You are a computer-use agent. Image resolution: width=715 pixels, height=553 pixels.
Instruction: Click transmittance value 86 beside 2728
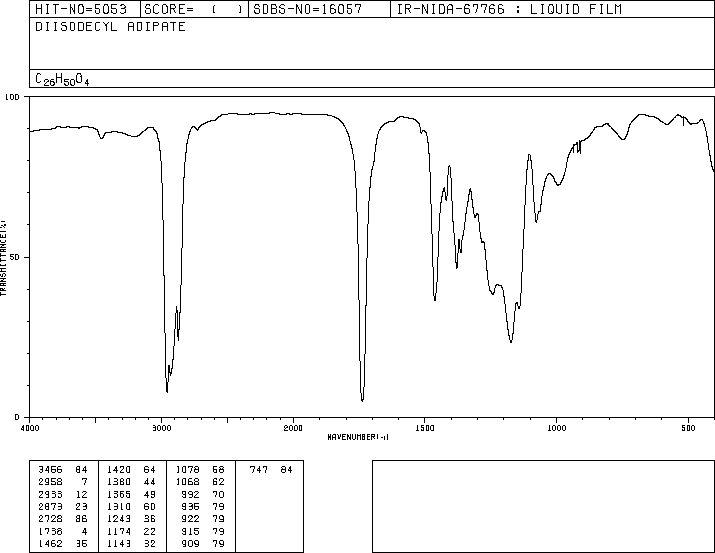[x=81, y=519]
